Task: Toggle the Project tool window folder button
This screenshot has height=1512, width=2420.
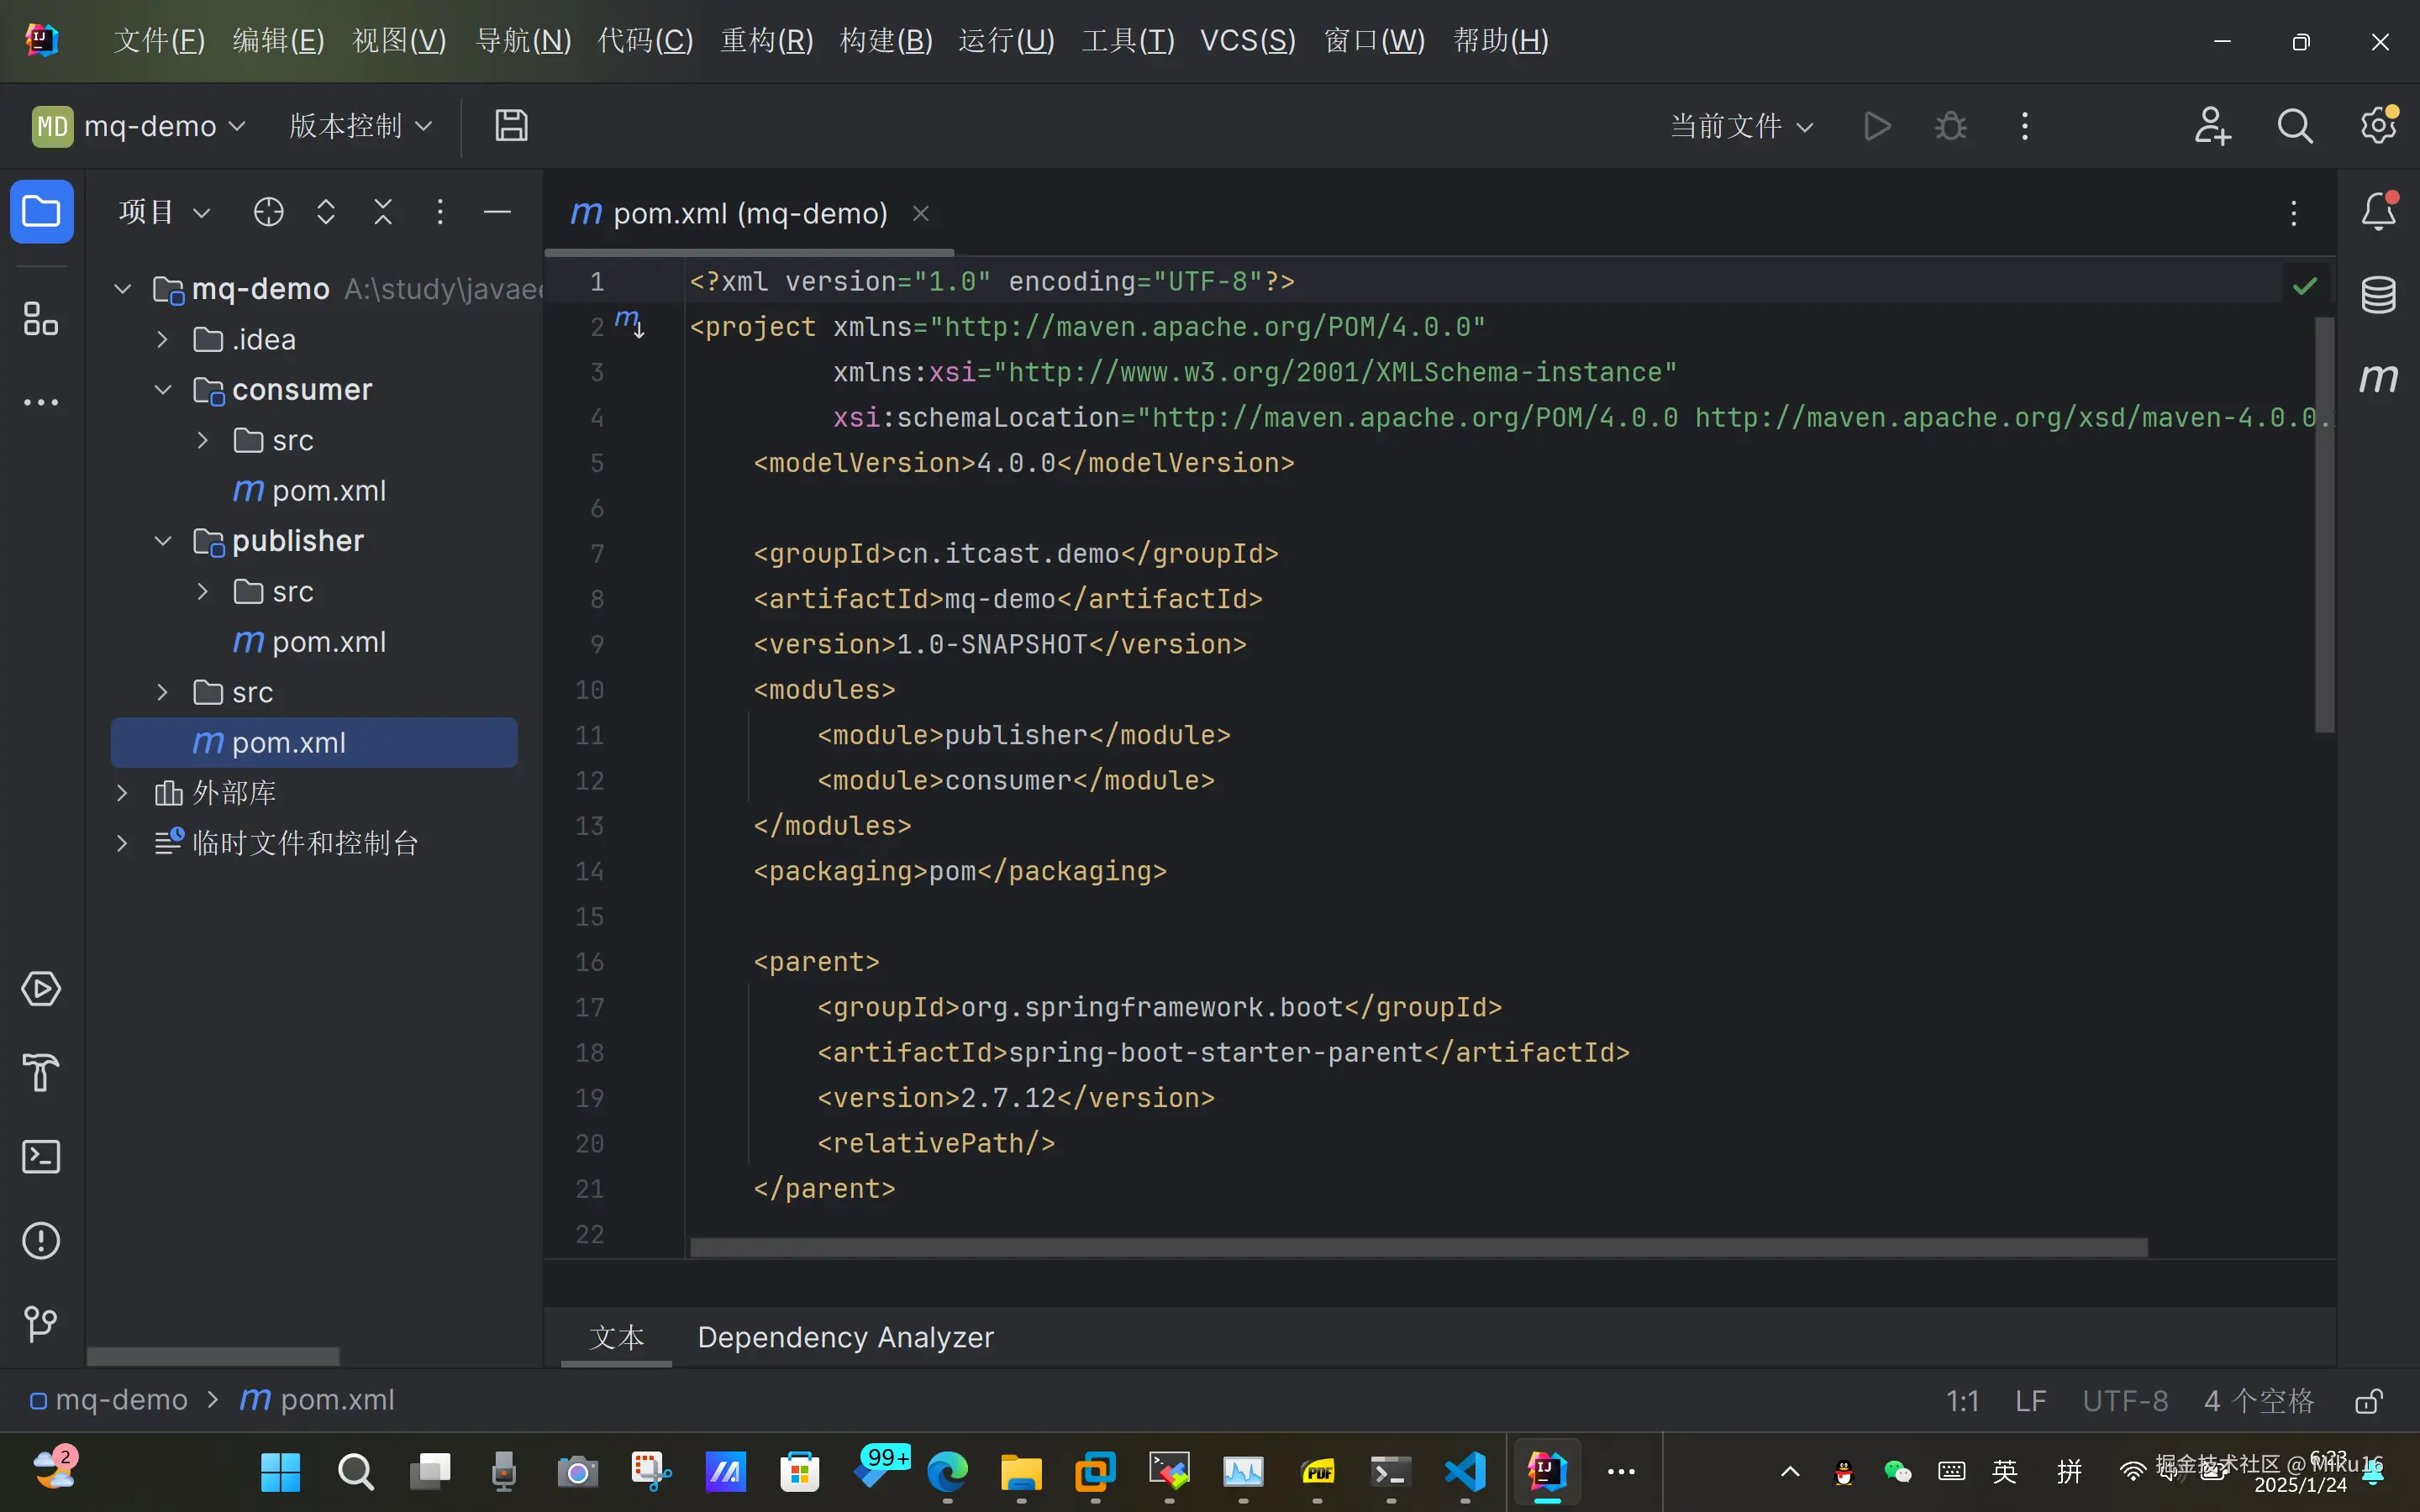Action: [41, 212]
